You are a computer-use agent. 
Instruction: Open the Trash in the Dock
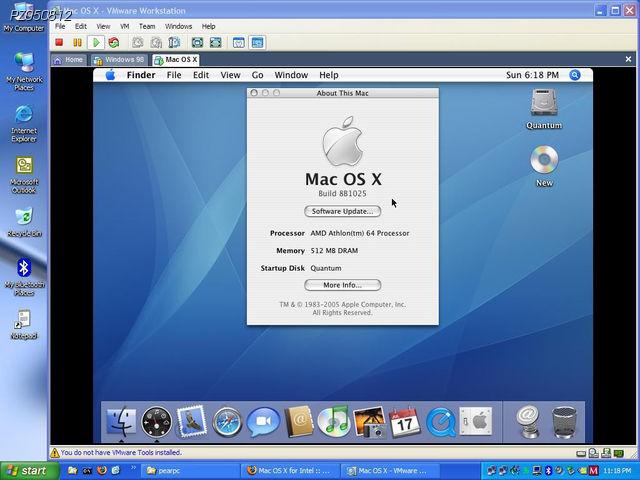click(564, 422)
